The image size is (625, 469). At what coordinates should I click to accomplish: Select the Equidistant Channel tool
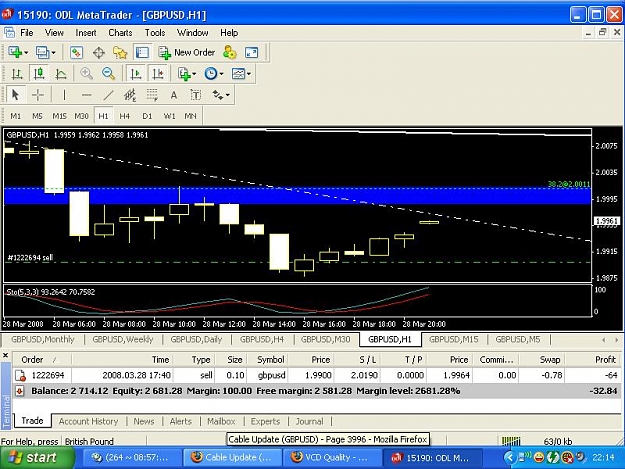click(x=130, y=95)
